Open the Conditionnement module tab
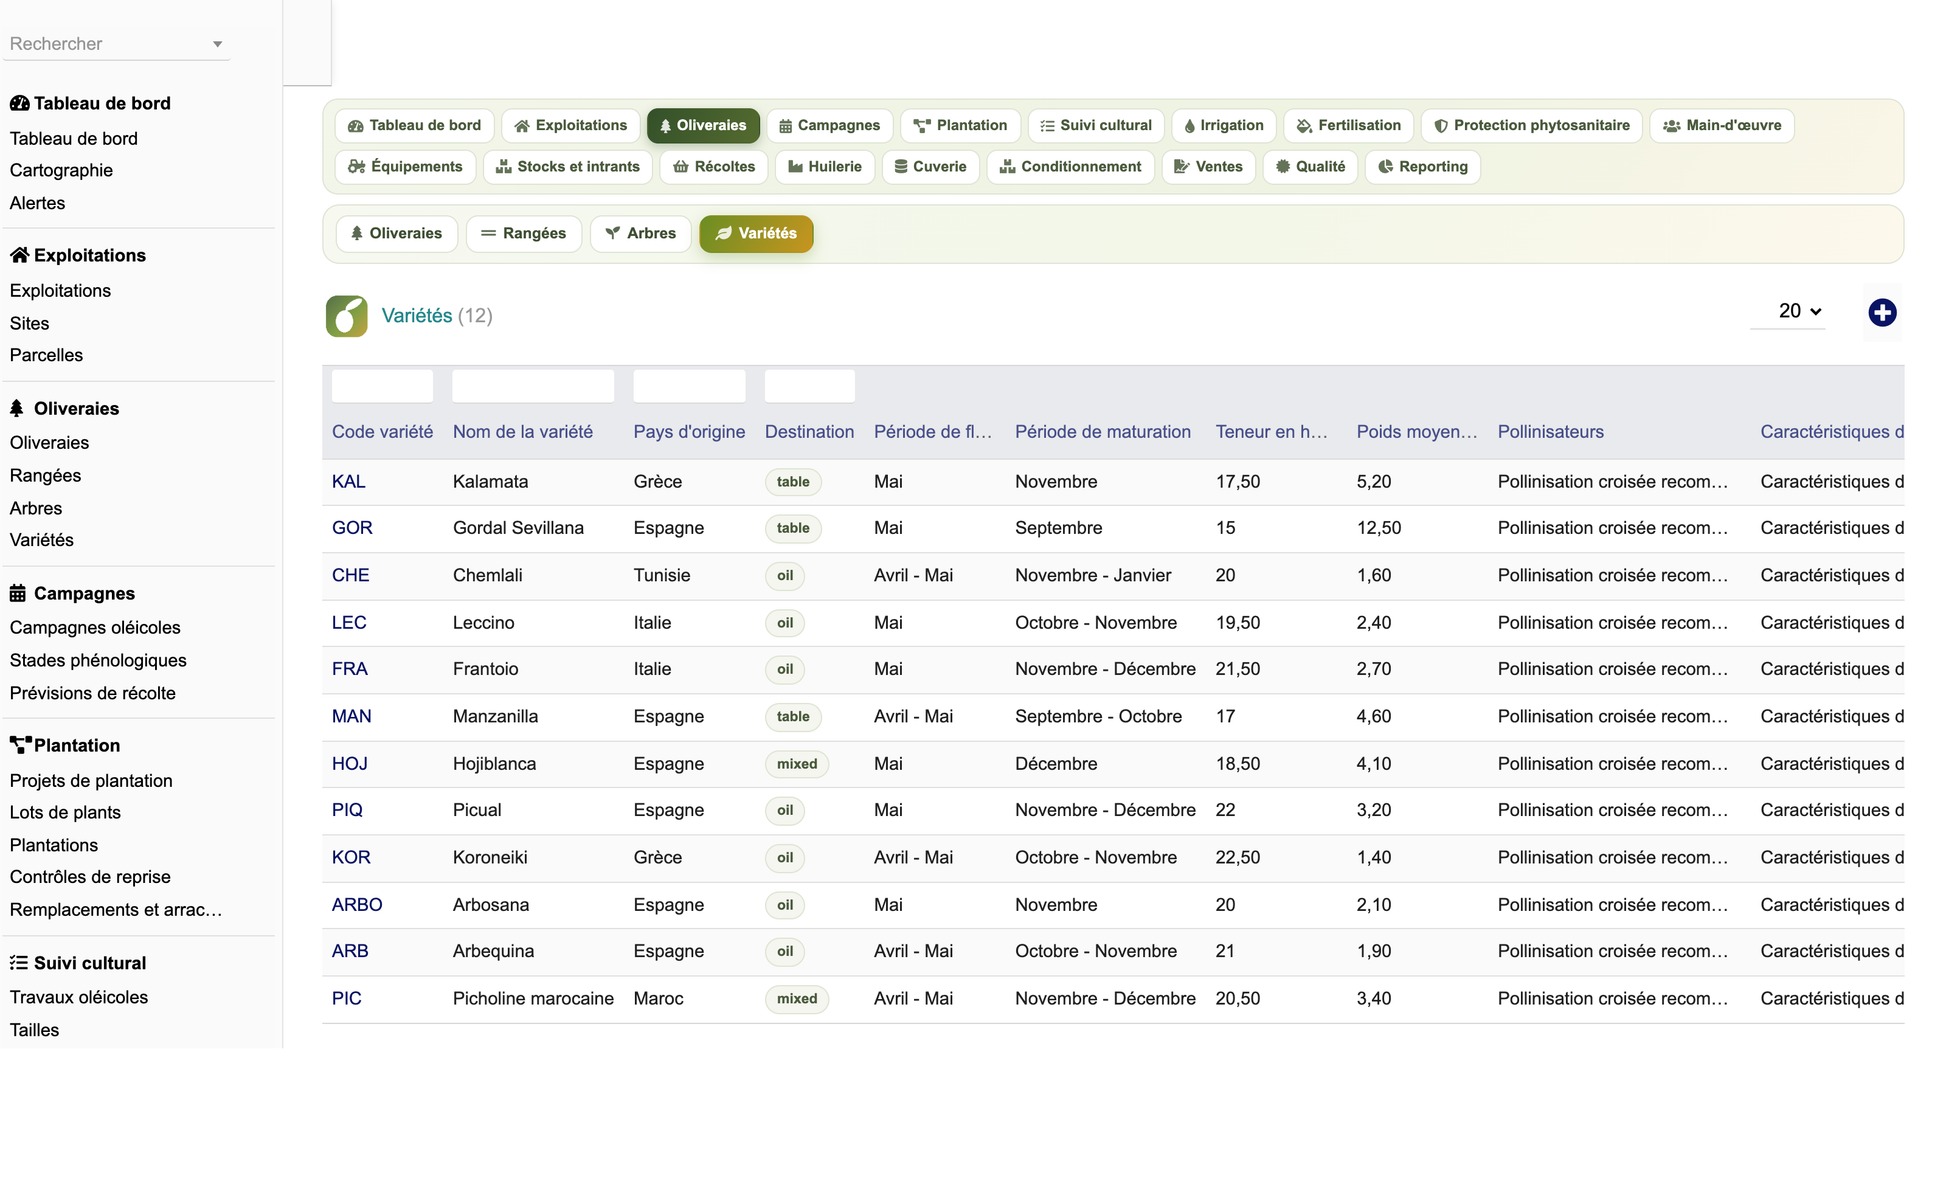This screenshot has width=1946, height=1204. point(1071,167)
